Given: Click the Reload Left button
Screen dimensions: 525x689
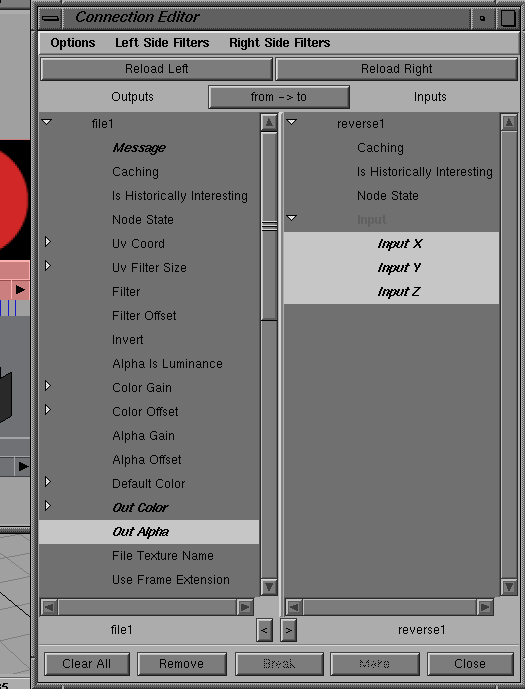Looking at the screenshot, I should [x=156, y=69].
